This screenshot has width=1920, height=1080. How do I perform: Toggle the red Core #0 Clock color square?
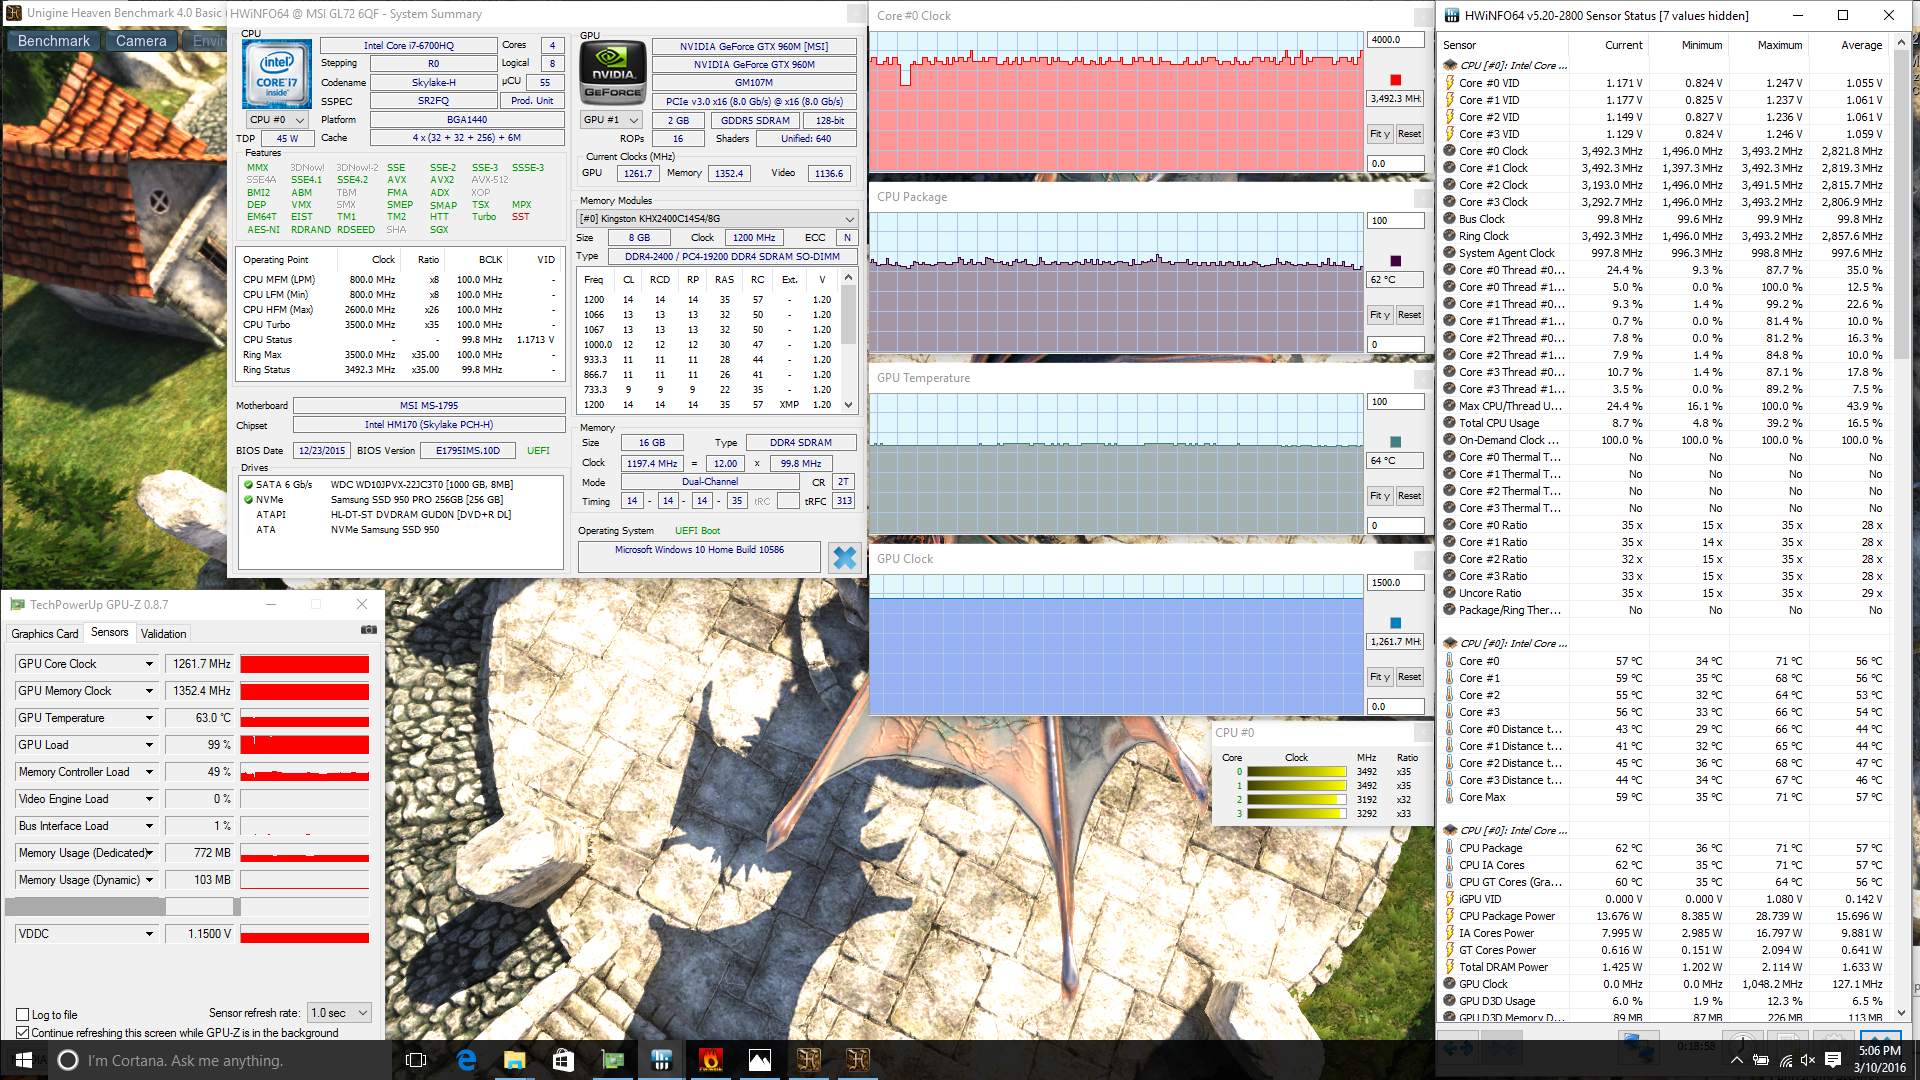click(1395, 80)
